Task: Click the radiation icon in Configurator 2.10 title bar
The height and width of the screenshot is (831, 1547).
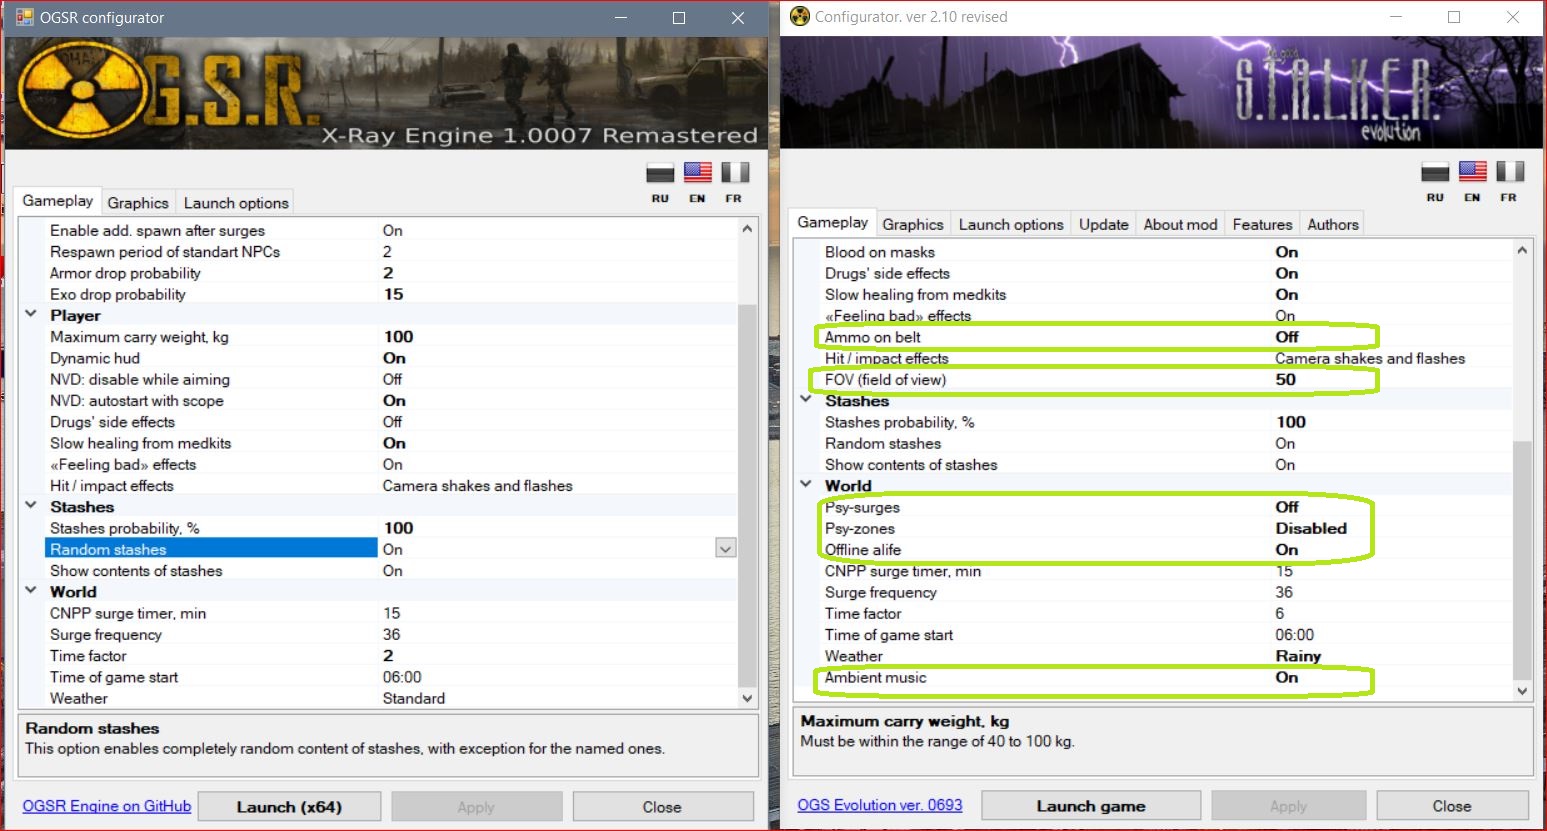Action: tap(799, 16)
